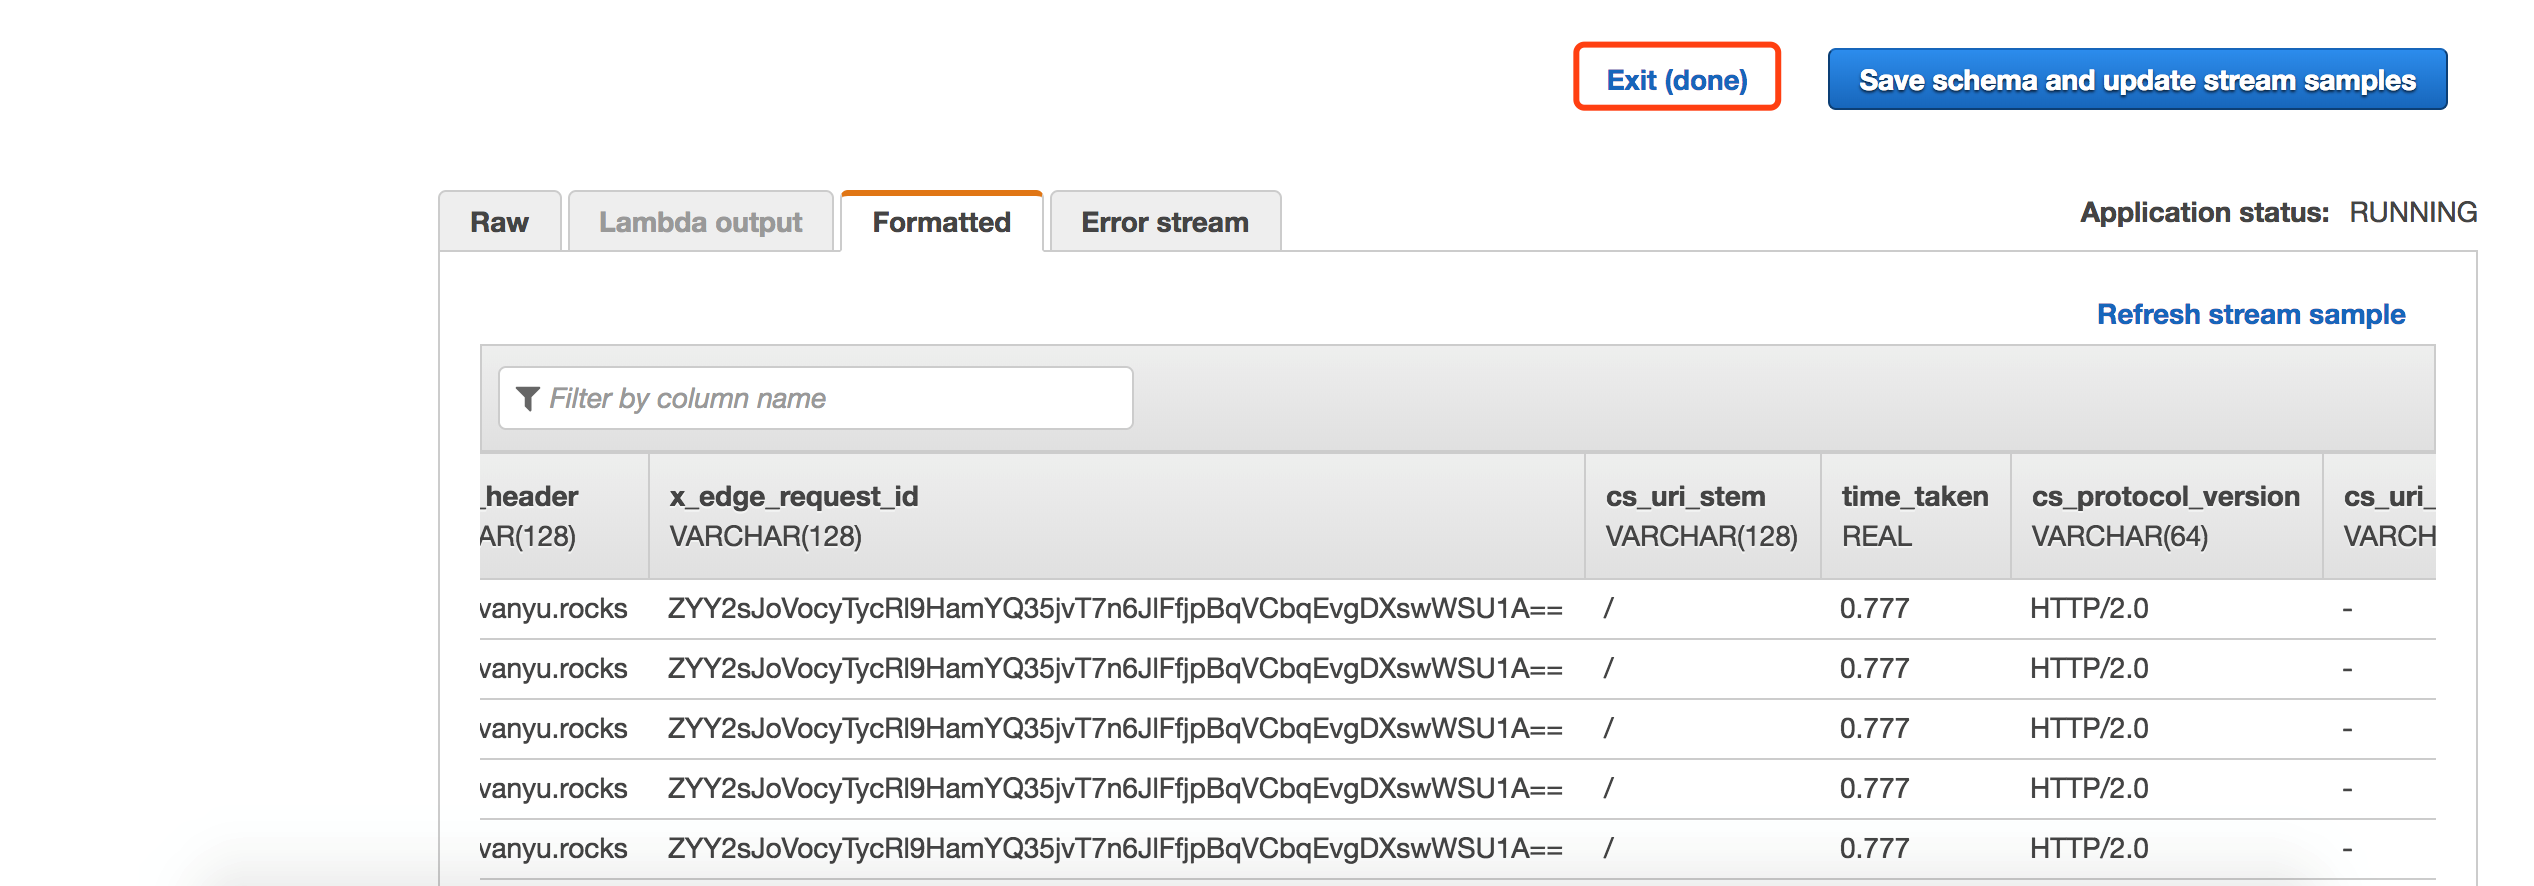Click the x_edge_request_id column header

794,497
